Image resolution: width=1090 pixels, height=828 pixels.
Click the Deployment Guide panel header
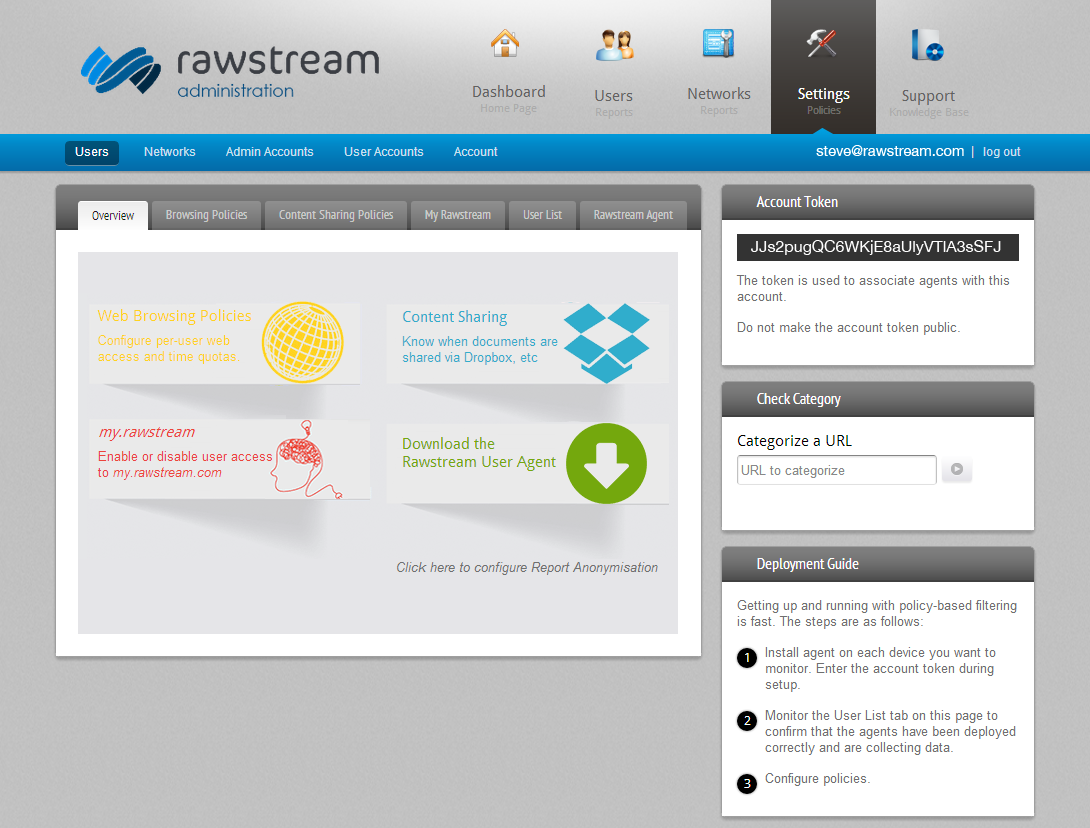click(877, 564)
